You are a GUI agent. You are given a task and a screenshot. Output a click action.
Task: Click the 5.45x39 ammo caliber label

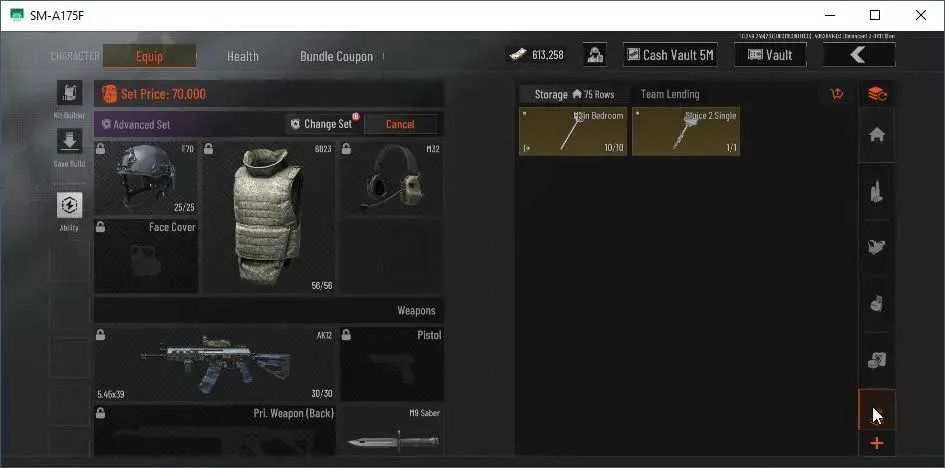tap(111, 395)
